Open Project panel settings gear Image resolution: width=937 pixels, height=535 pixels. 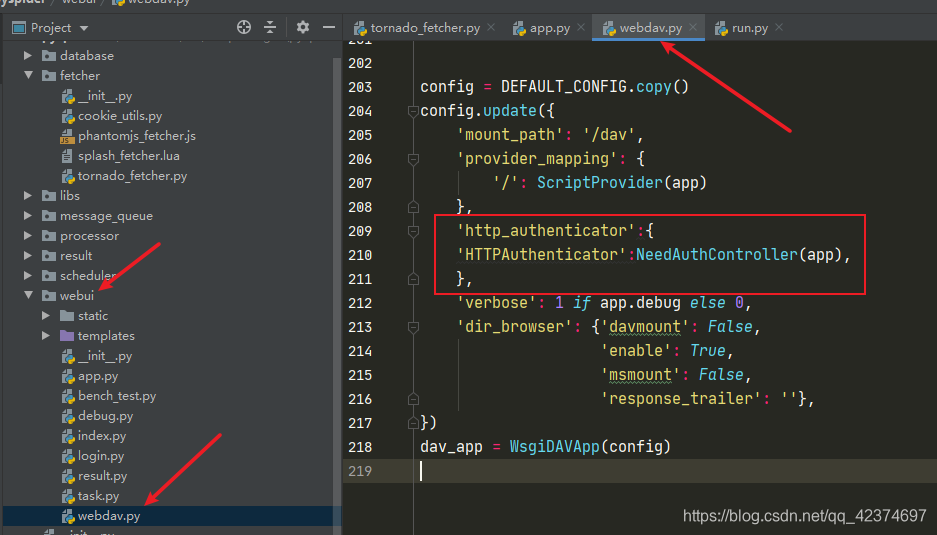pos(303,27)
